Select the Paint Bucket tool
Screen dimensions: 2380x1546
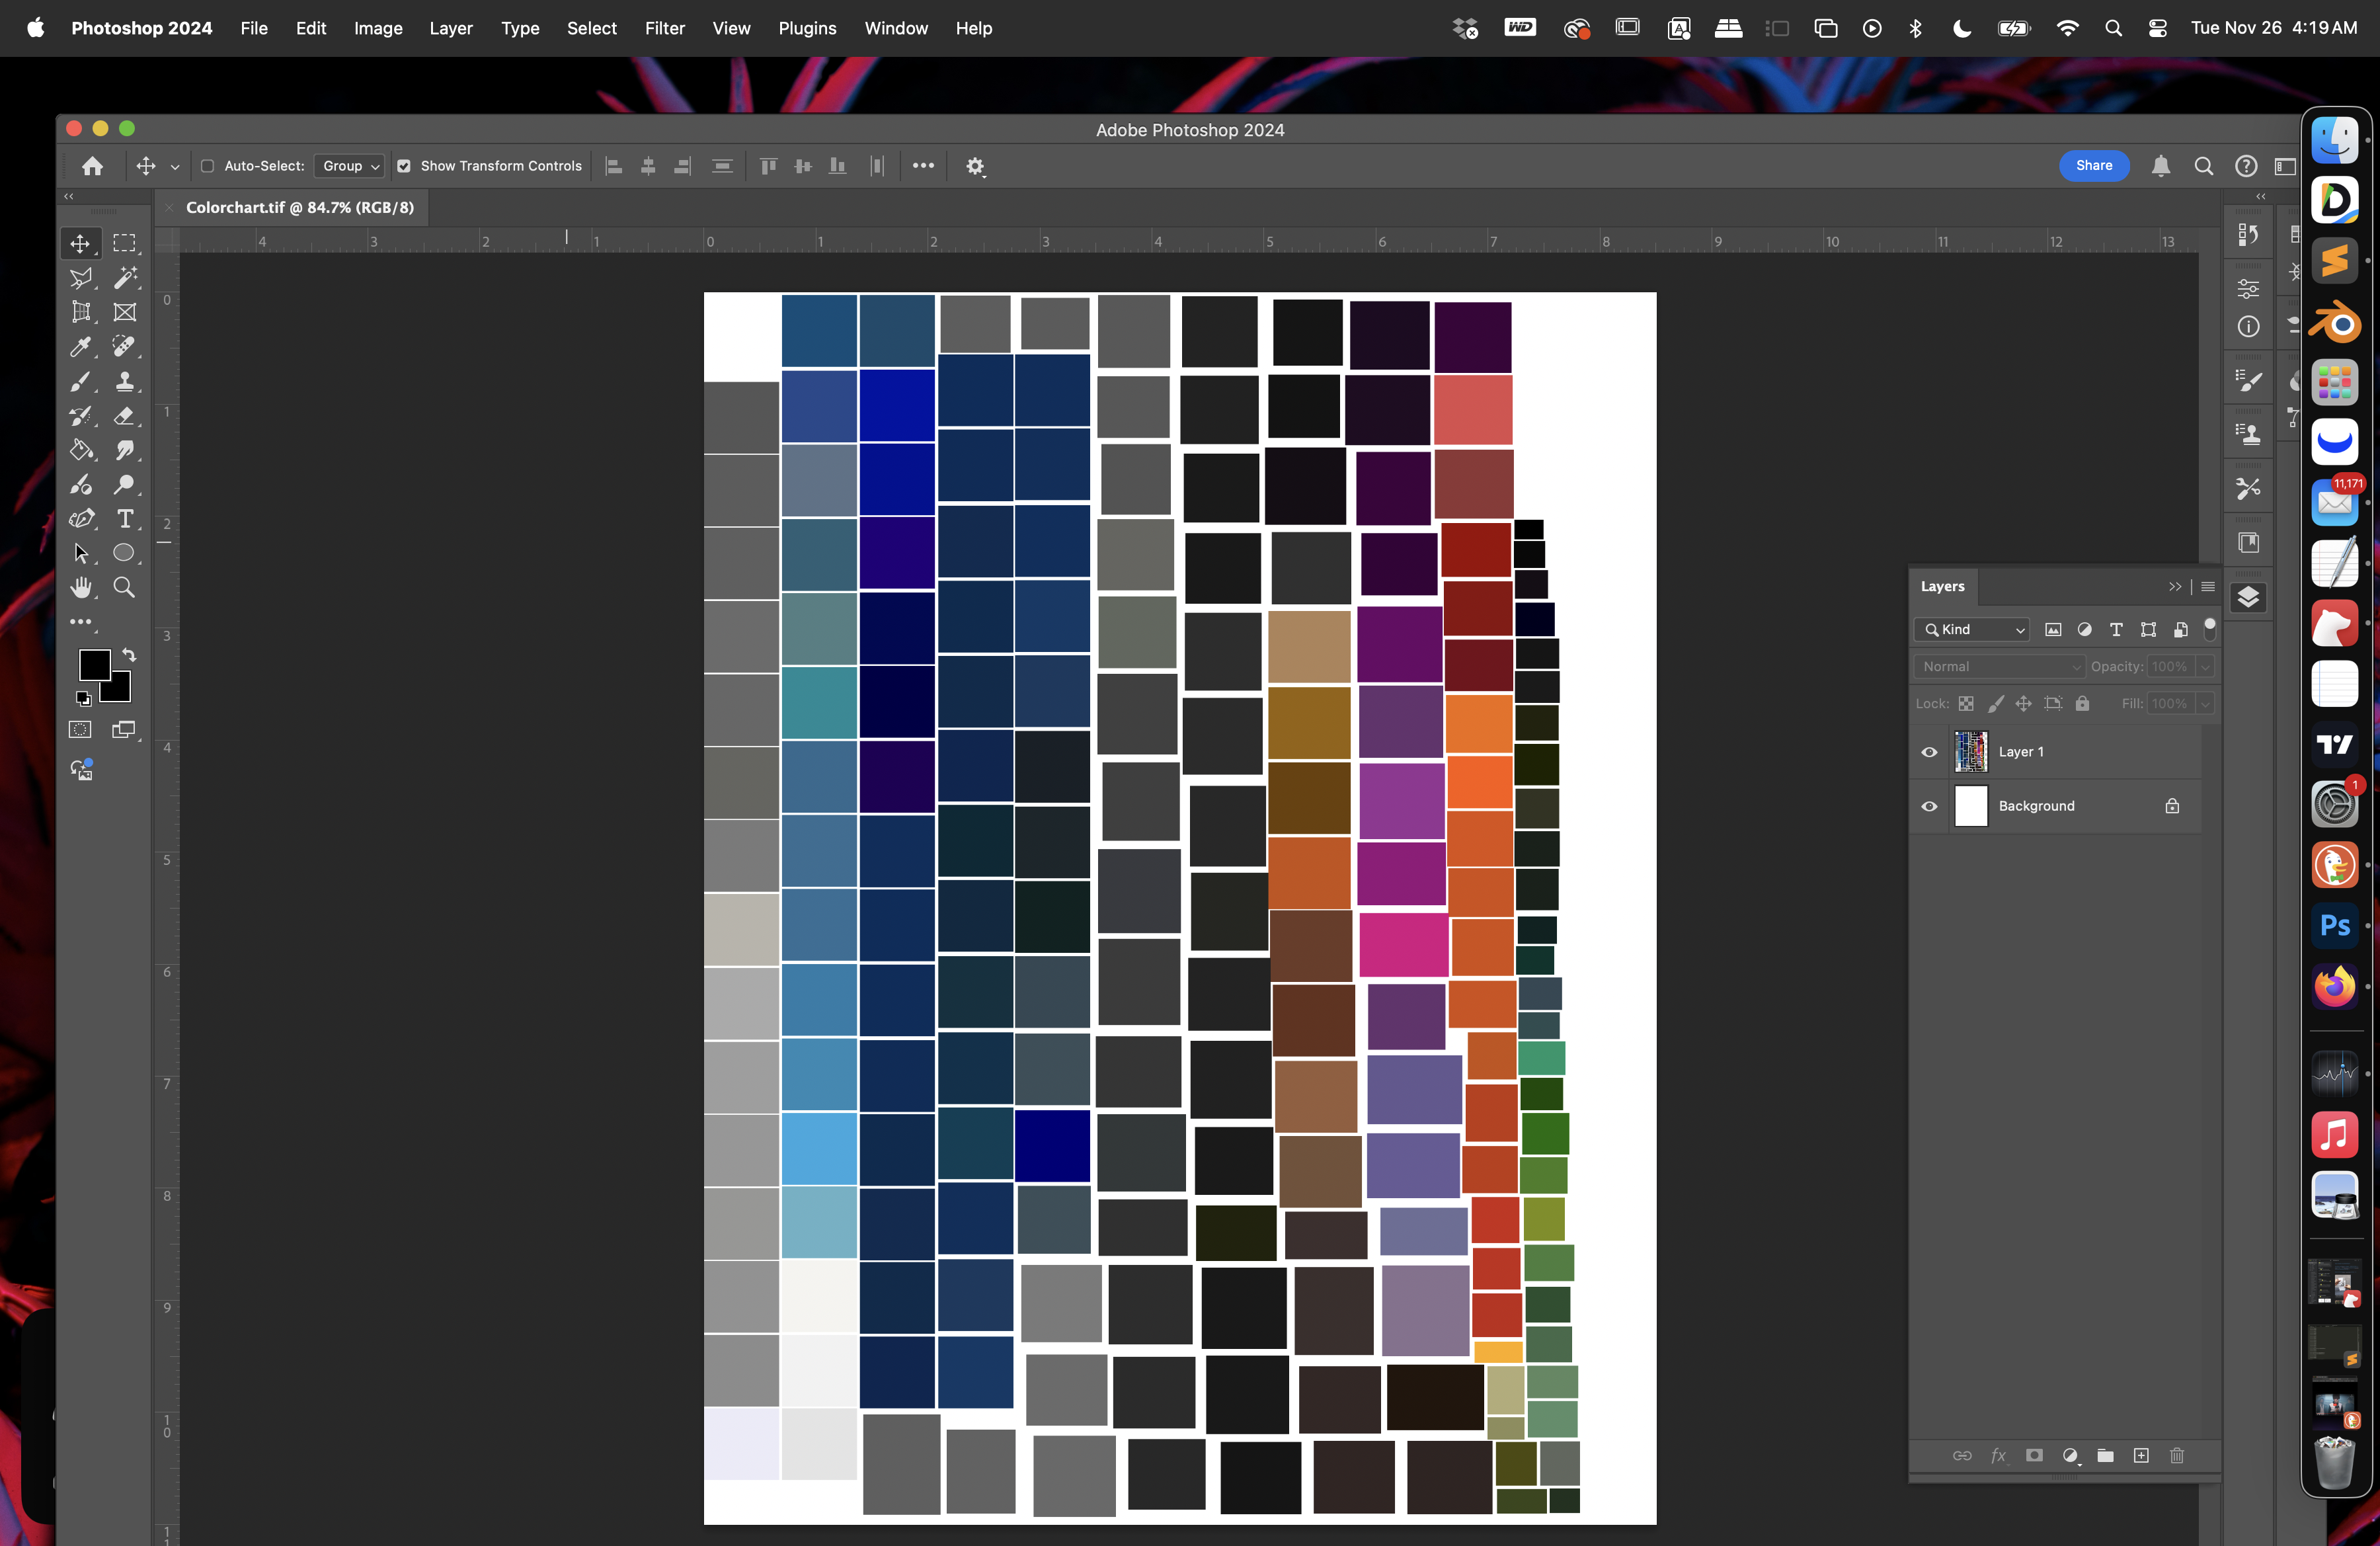point(81,450)
